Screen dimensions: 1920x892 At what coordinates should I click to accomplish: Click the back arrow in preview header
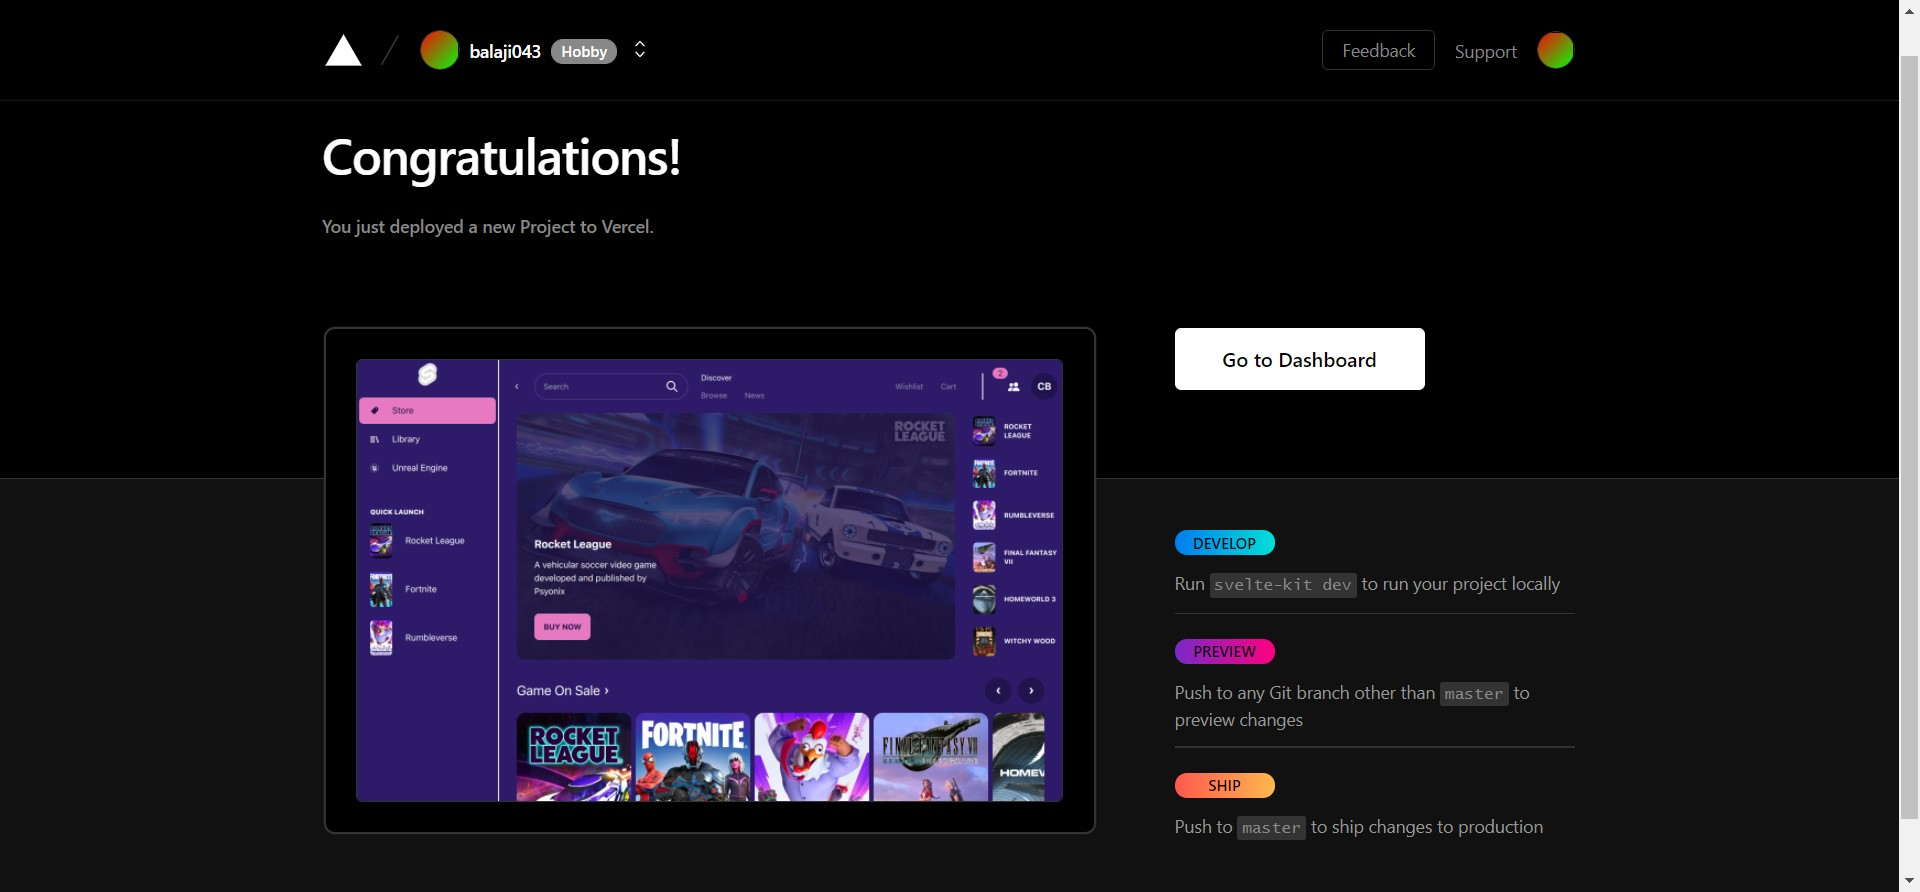coord(517,386)
